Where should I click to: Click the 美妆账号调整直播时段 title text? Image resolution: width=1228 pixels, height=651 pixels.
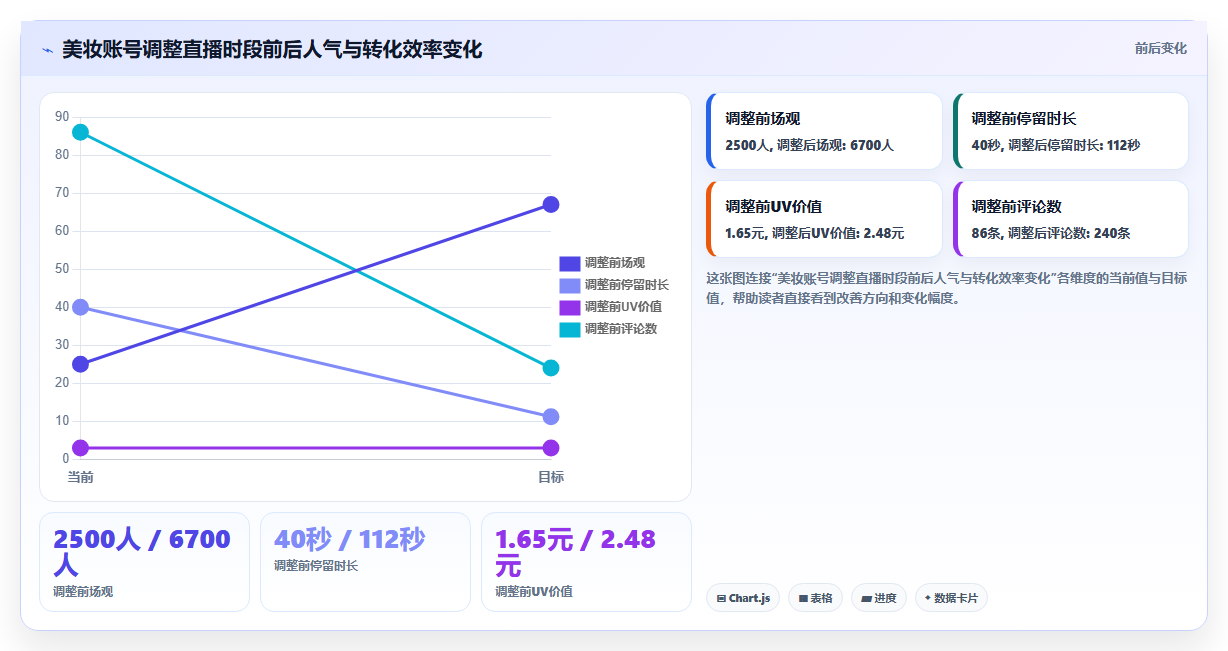coord(272,49)
